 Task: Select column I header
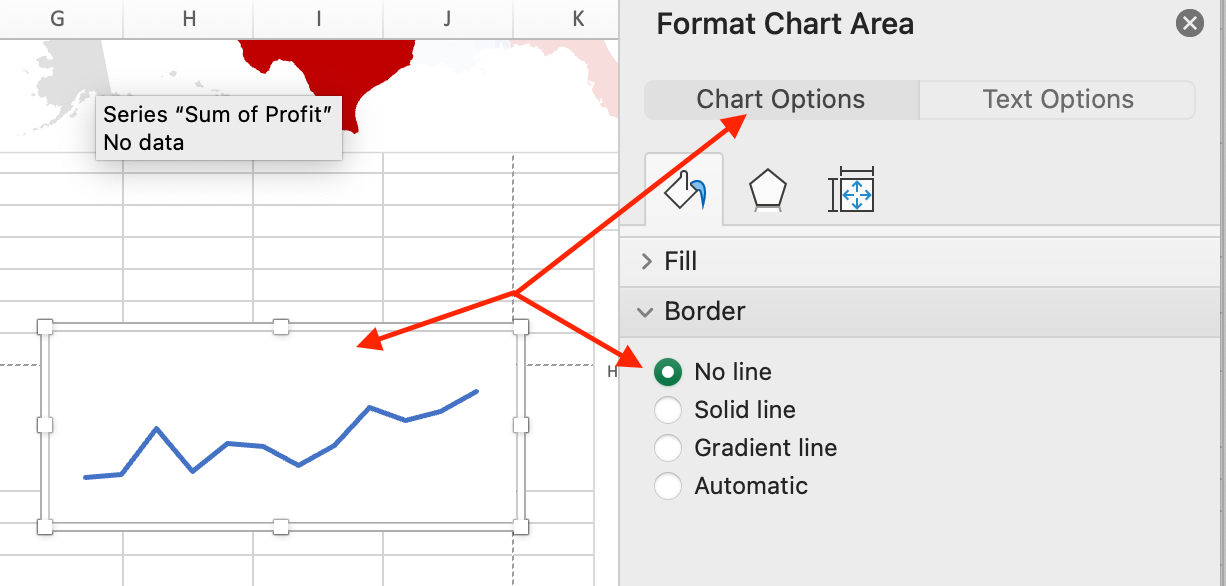point(318,18)
